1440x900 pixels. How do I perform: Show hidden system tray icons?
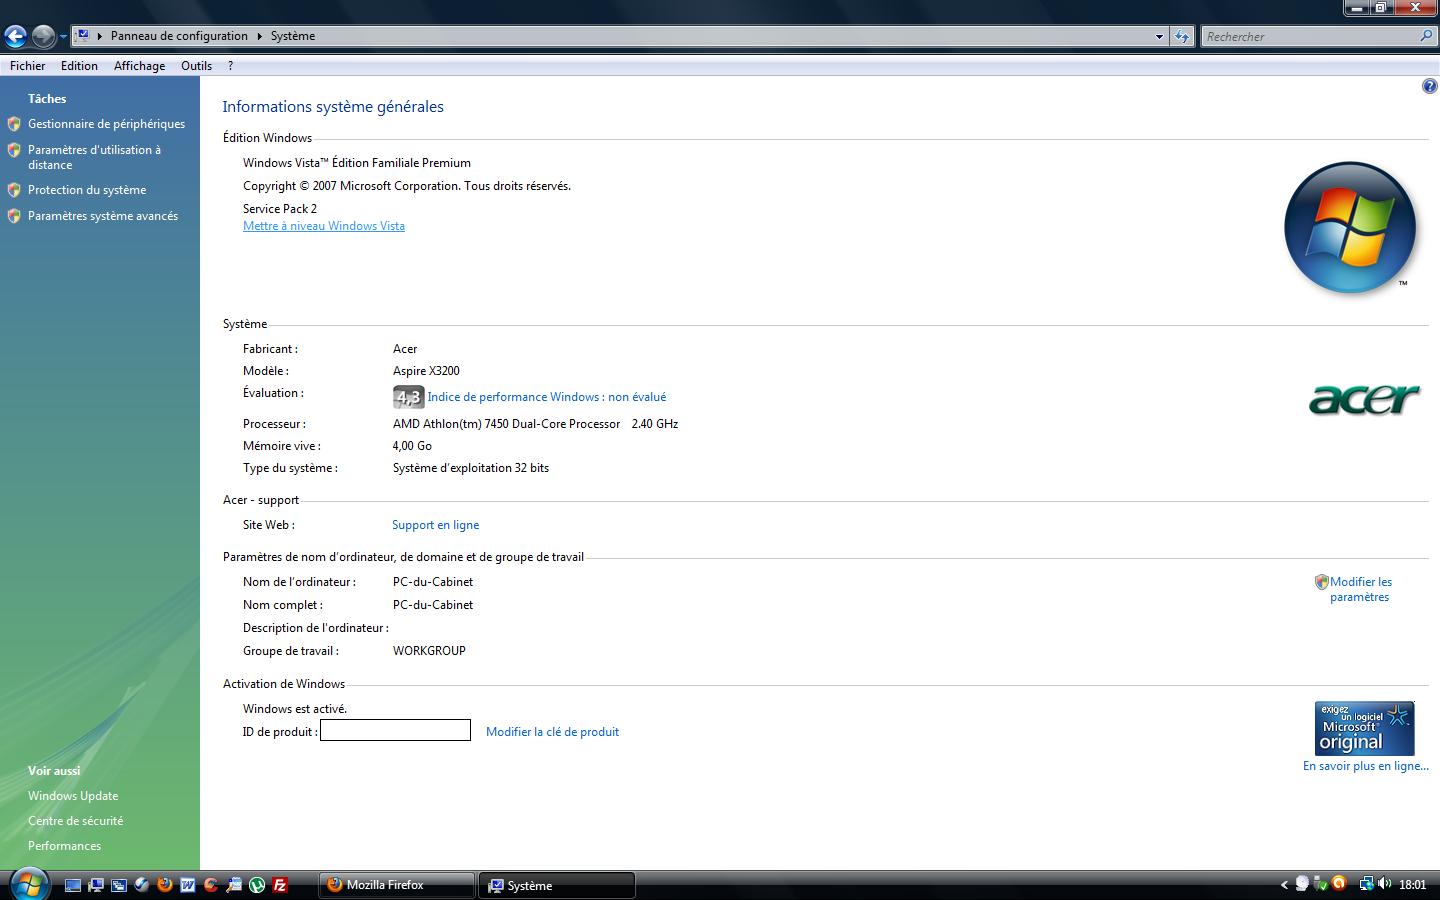coord(1284,885)
